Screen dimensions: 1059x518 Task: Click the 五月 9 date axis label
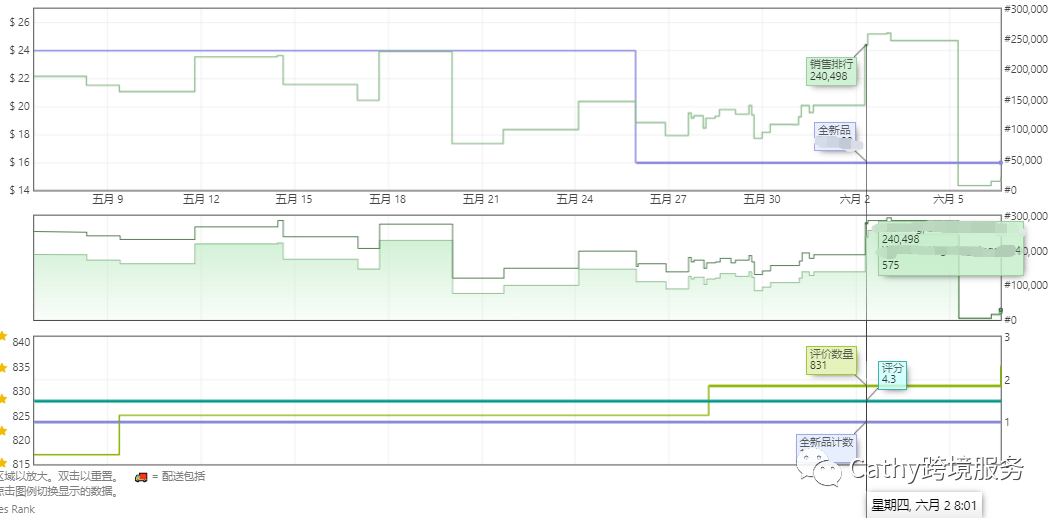tap(107, 199)
